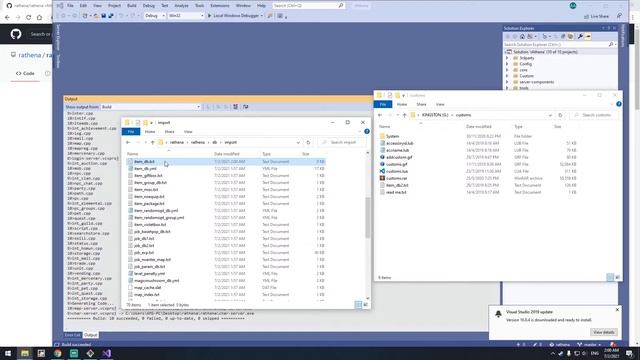The image size is (640, 360).
Task: Click the Preview Selected Items icon in Solution Explorer
Action: (588, 37)
